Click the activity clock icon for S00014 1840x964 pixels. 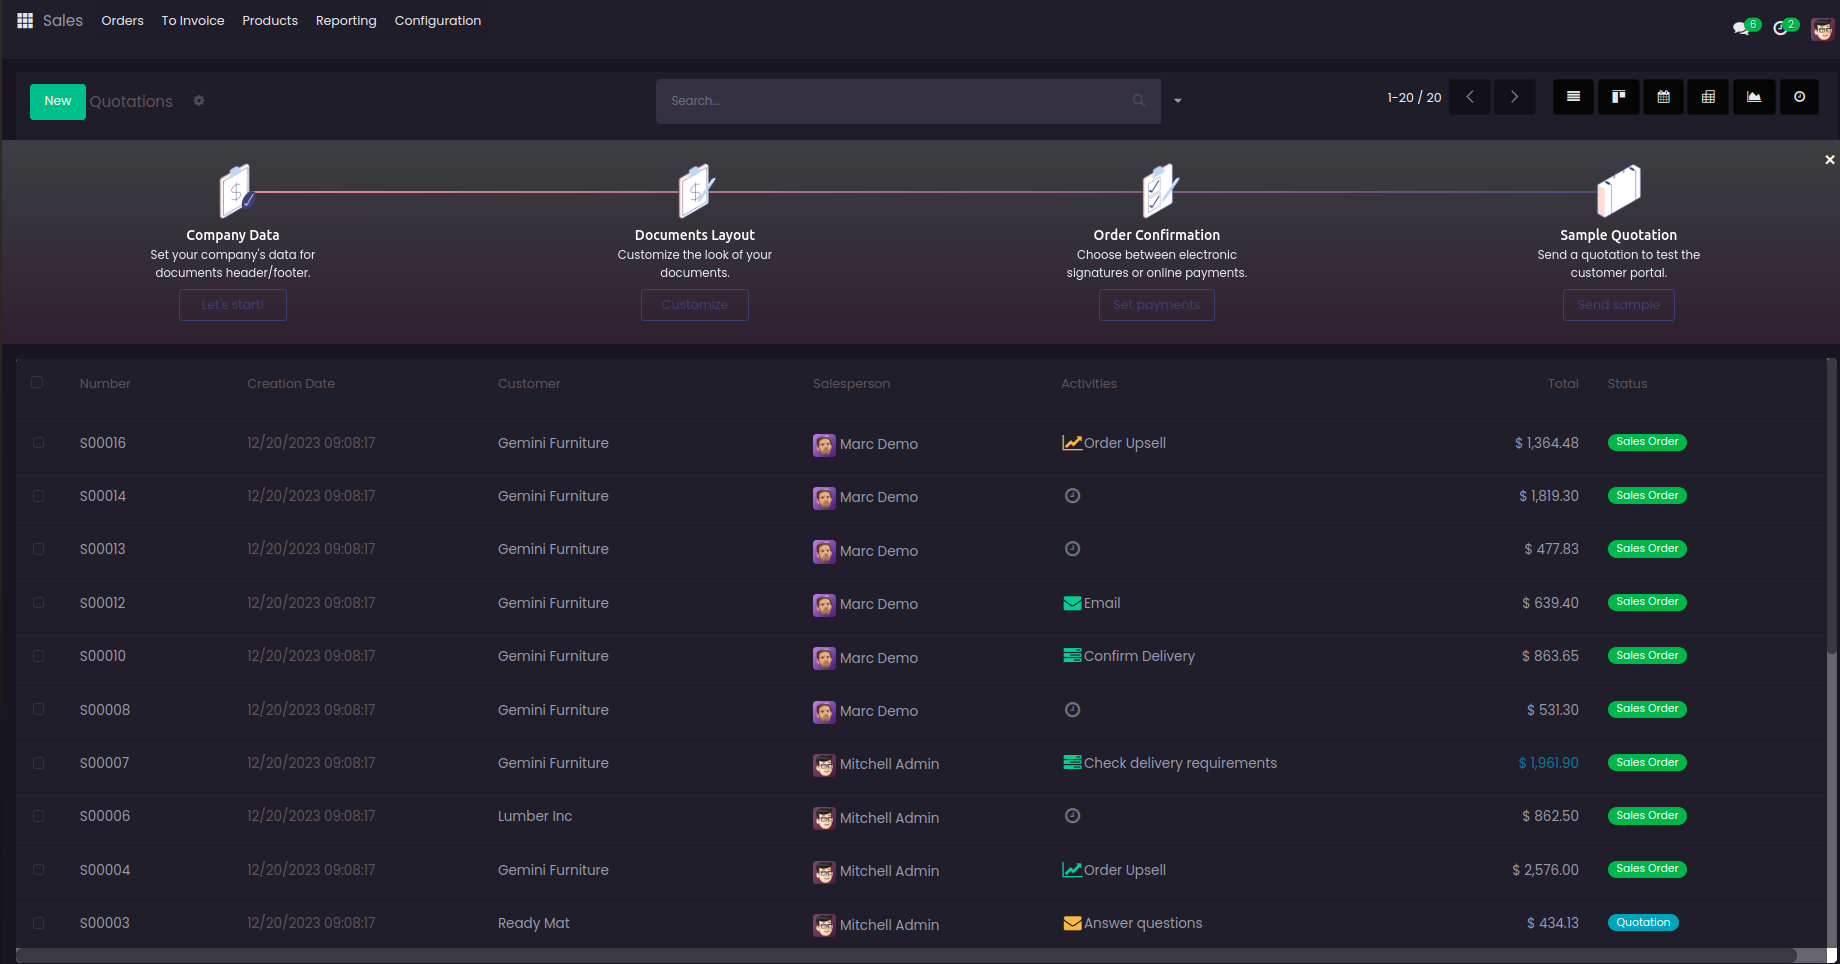1072,496
